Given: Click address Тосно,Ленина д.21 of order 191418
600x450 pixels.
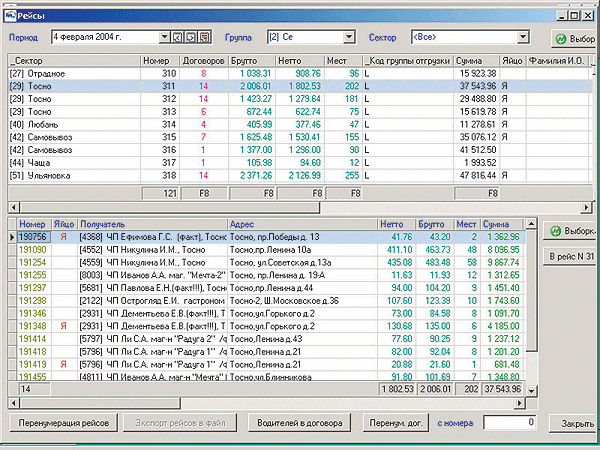Looking at the screenshot, I should coord(265,352).
